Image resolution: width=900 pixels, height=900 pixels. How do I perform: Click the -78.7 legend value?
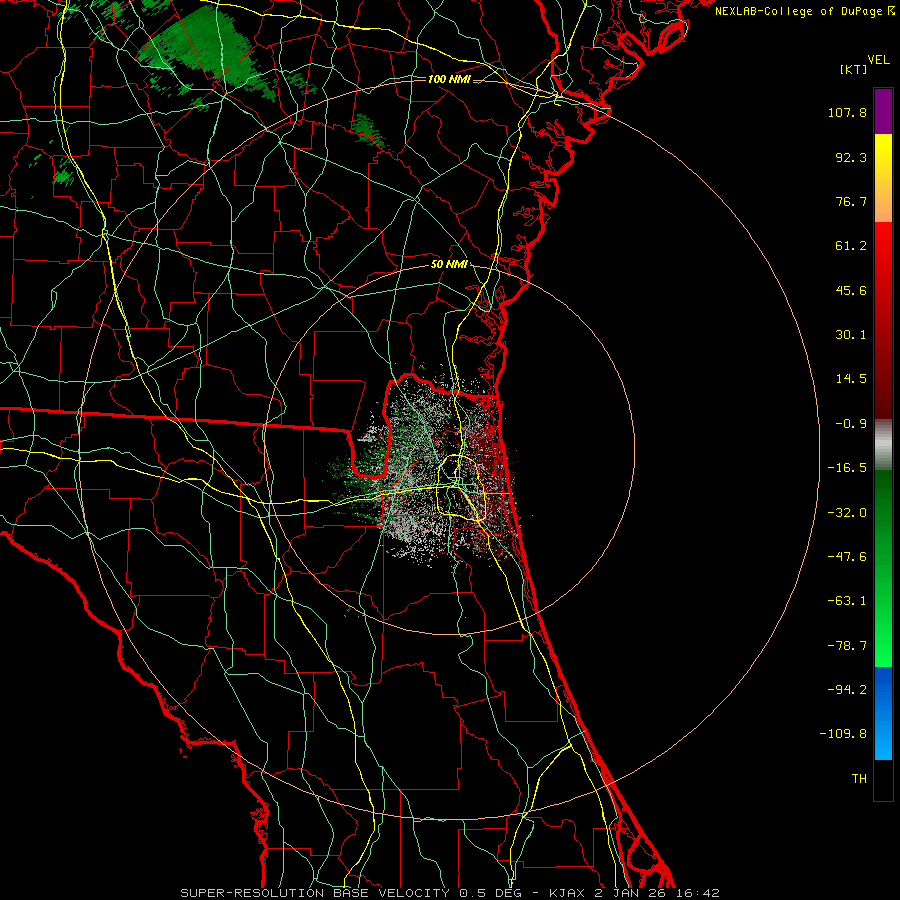coord(847,646)
